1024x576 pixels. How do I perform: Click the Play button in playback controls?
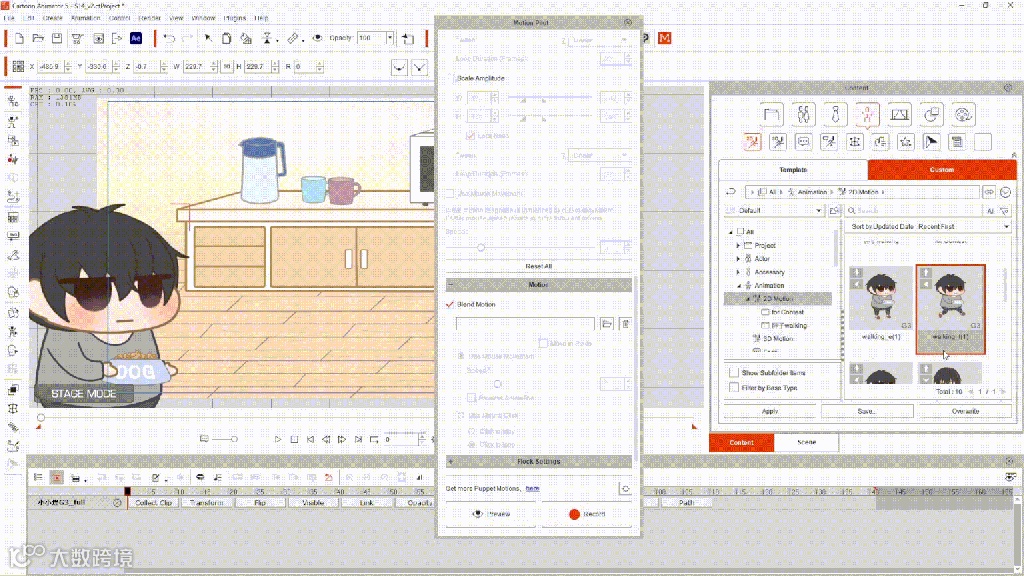[278, 440]
